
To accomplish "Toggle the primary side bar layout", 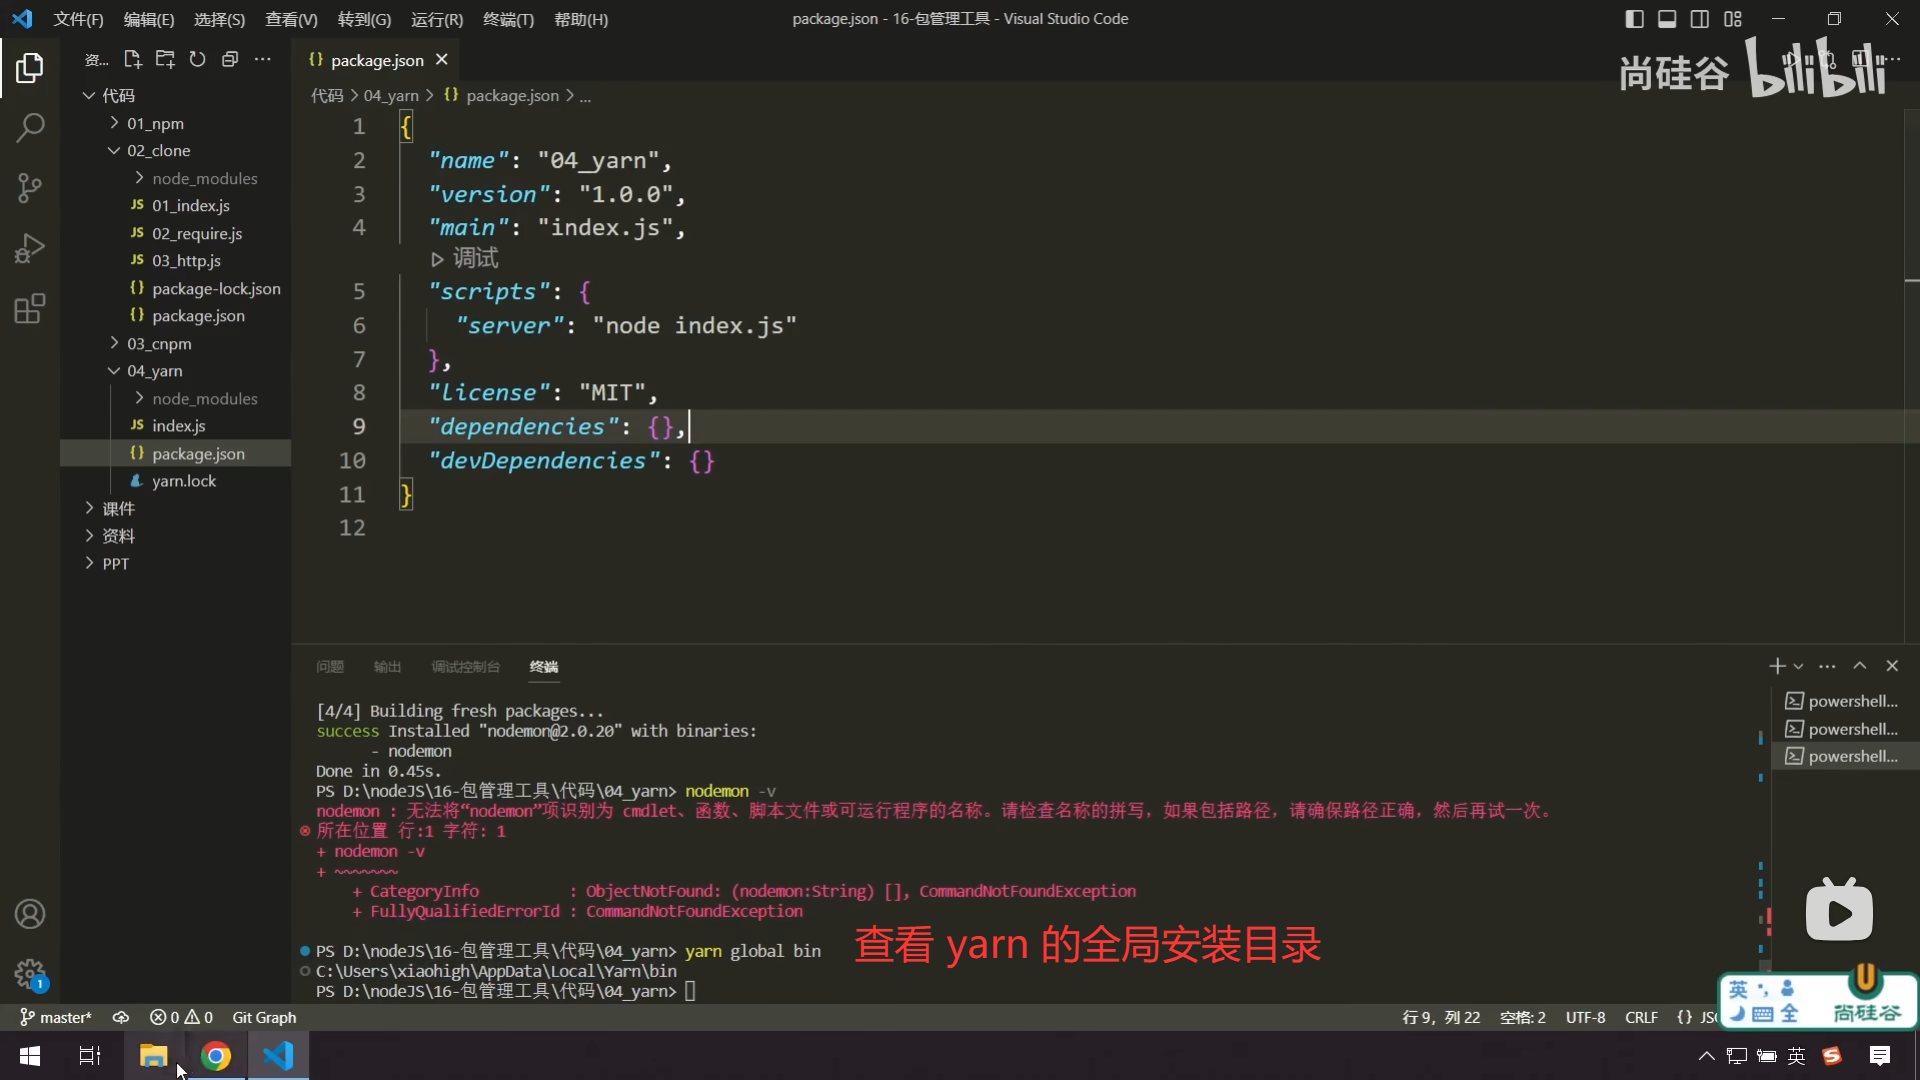I will 1634,19.
